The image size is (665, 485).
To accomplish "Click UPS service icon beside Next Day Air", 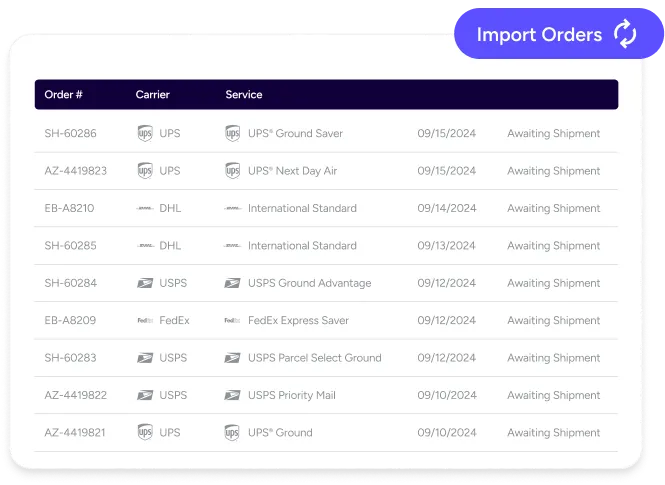I will [x=233, y=171].
